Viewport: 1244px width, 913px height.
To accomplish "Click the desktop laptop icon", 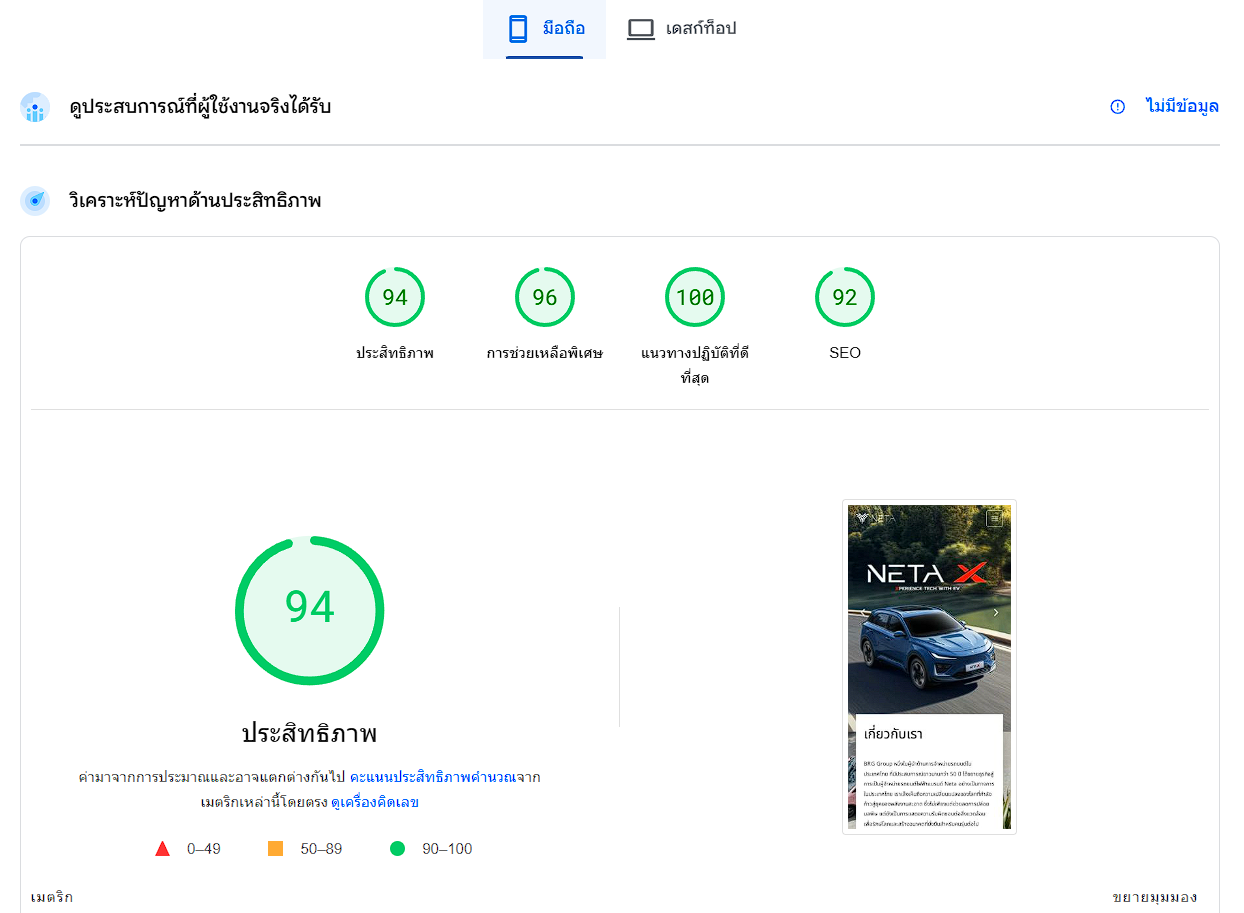I will [640, 29].
